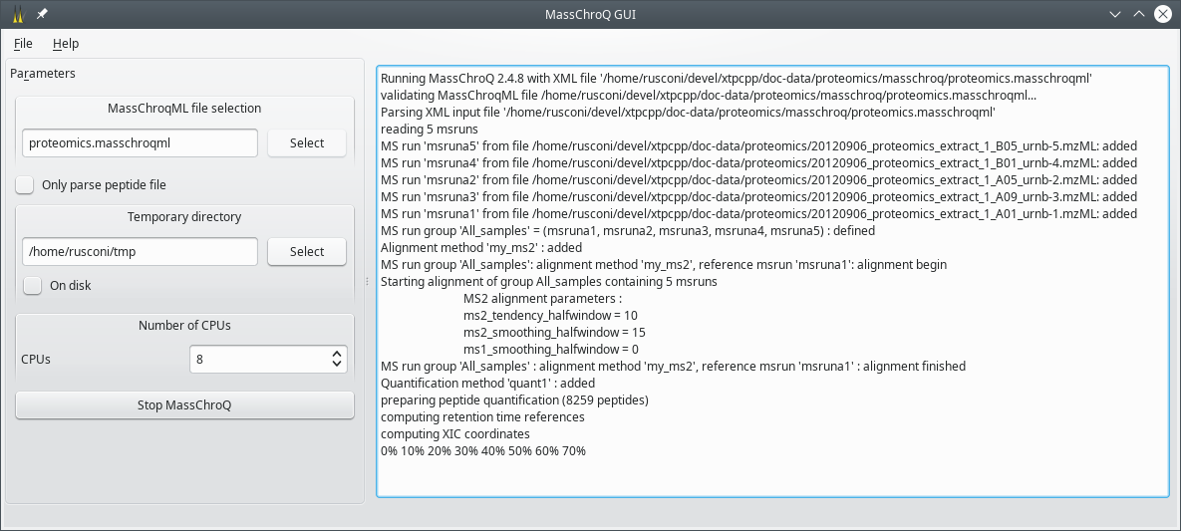Screen dimensions: 1181x531
Task: Maximize the MassChroQ GUI window
Action: [x=1138, y=14]
